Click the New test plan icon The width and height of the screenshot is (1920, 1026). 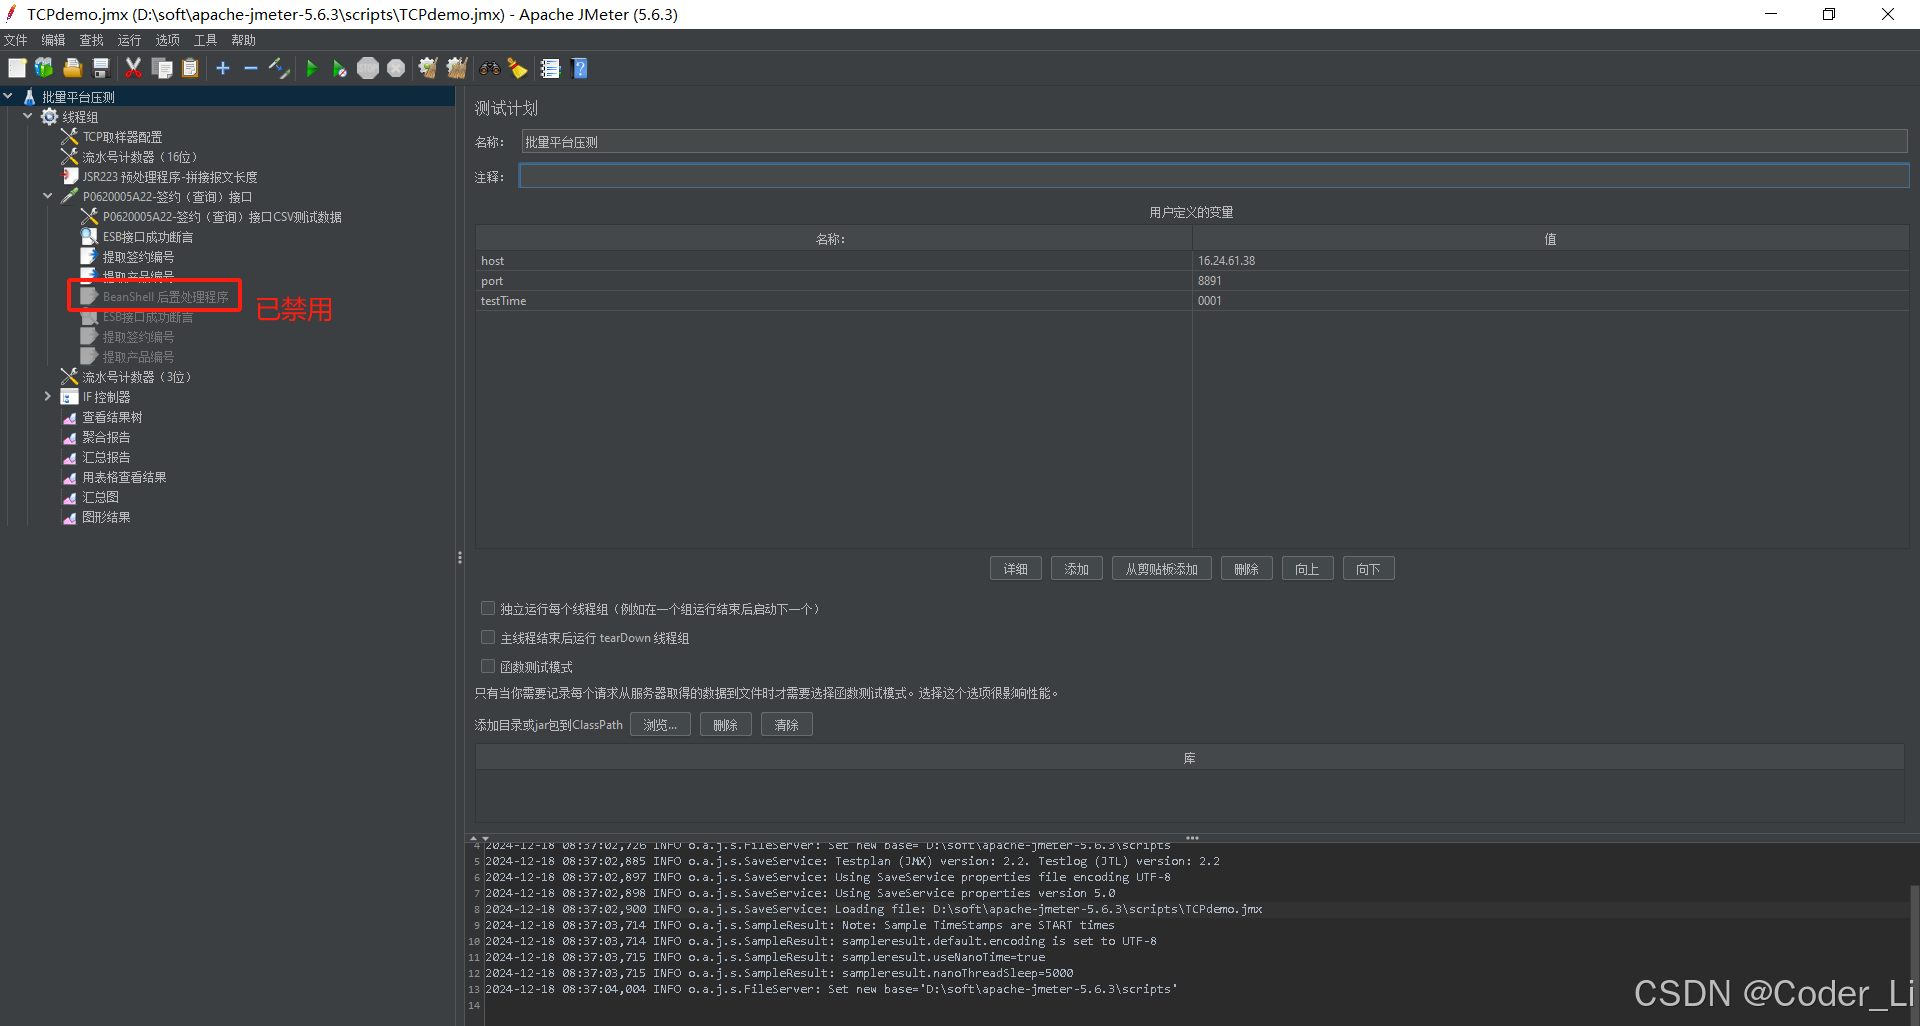click(17, 68)
